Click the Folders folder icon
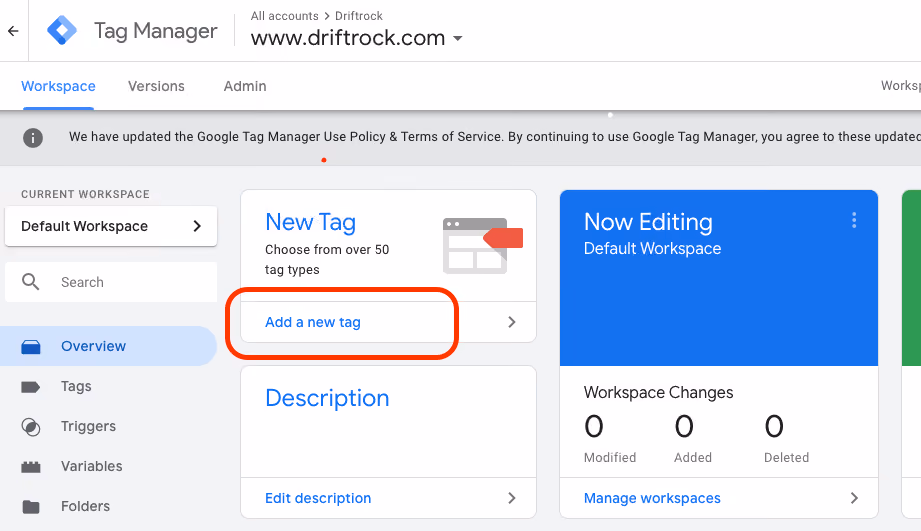The image size is (921, 531). click(x=31, y=506)
